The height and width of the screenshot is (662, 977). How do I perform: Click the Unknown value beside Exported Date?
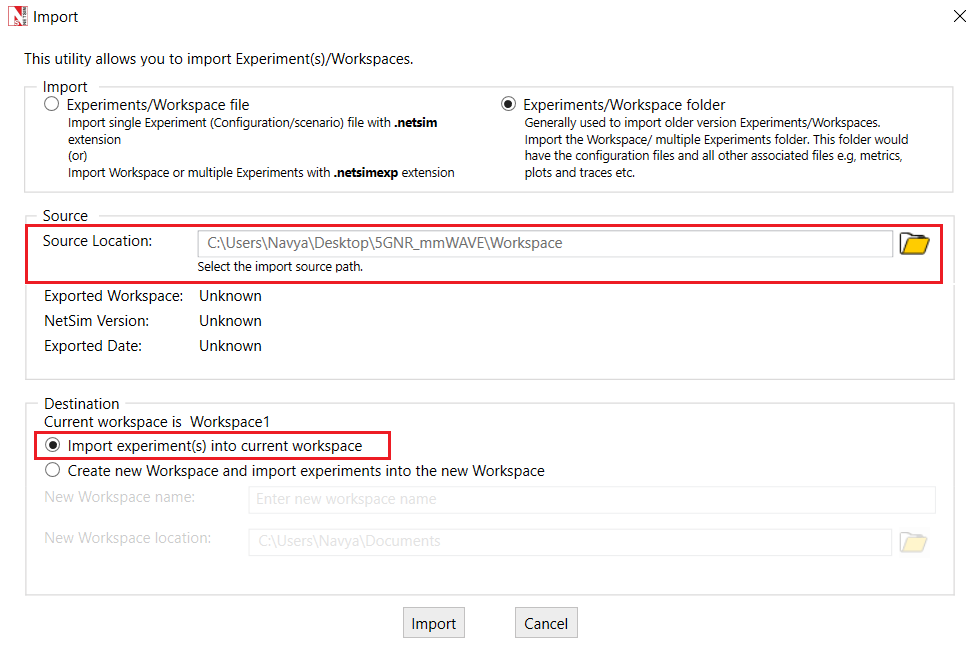point(231,346)
